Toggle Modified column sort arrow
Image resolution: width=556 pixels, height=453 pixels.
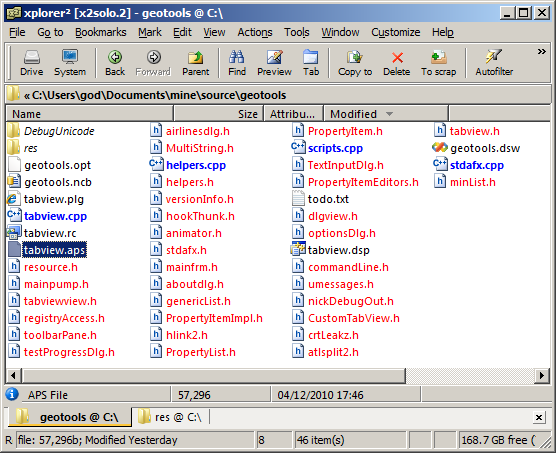(x=389, y=114)
